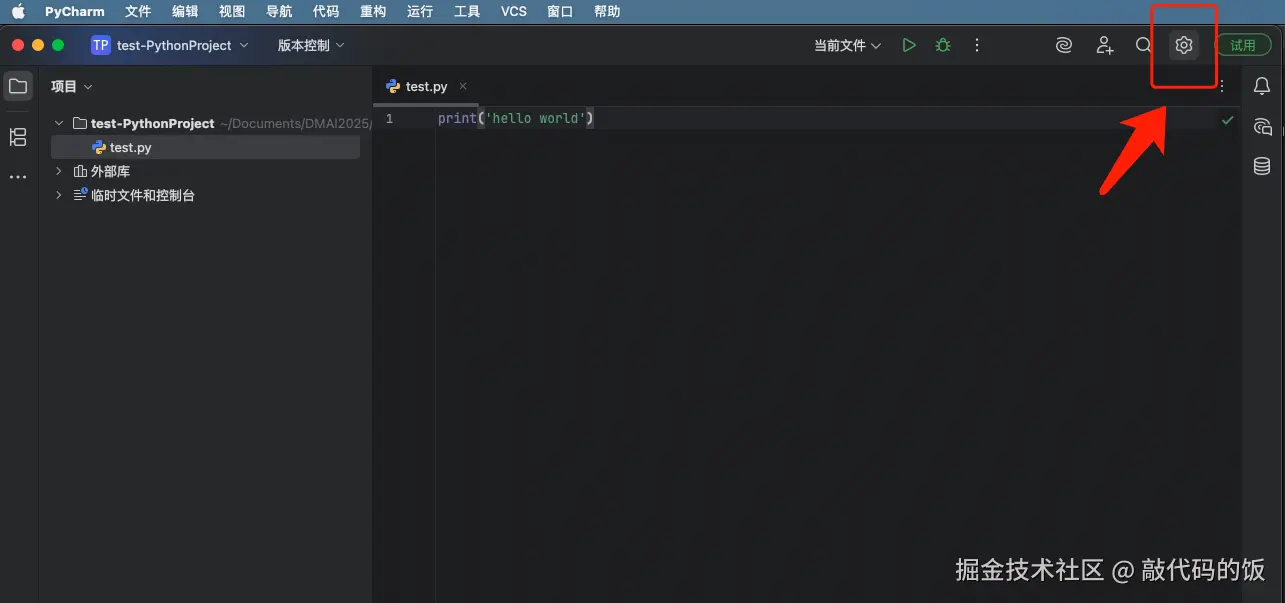Open the 视图 menu
Viewport: 1285px width, 603px height.
pyautogui.click(x=232, y=12)
